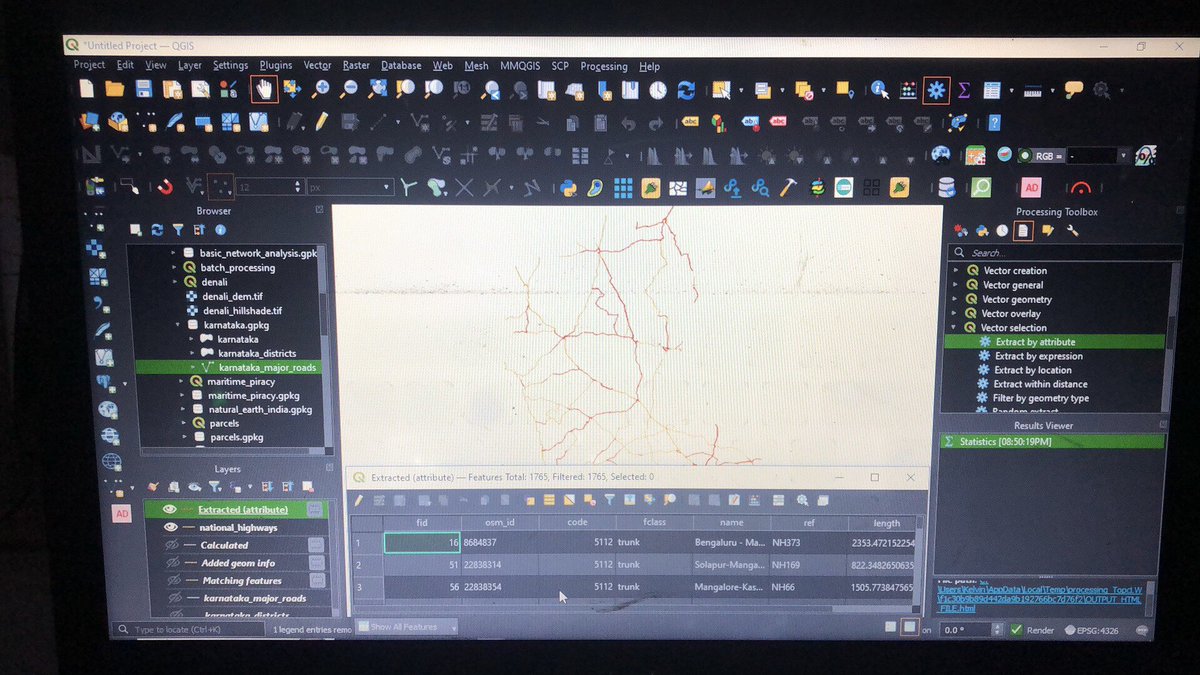The image size is (1200, 675).
Task: Open the Processing menu
Action: click(604, 66)
